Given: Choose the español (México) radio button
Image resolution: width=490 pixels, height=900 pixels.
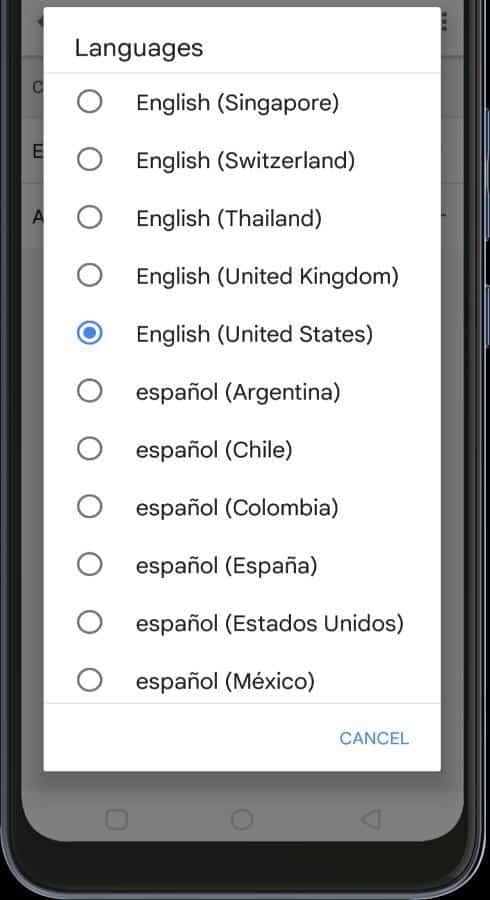Looking at the screenshot, I should click(90, 680).
